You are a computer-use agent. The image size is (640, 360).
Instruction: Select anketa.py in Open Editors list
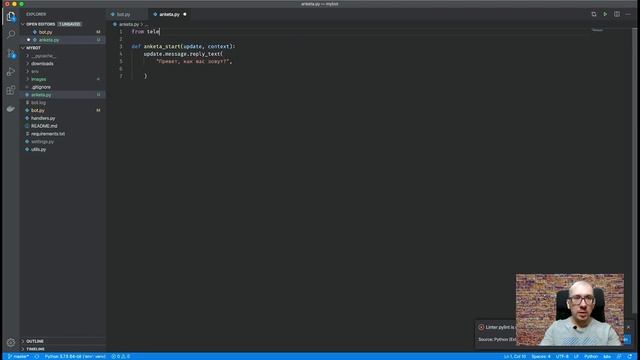(63, 40)
